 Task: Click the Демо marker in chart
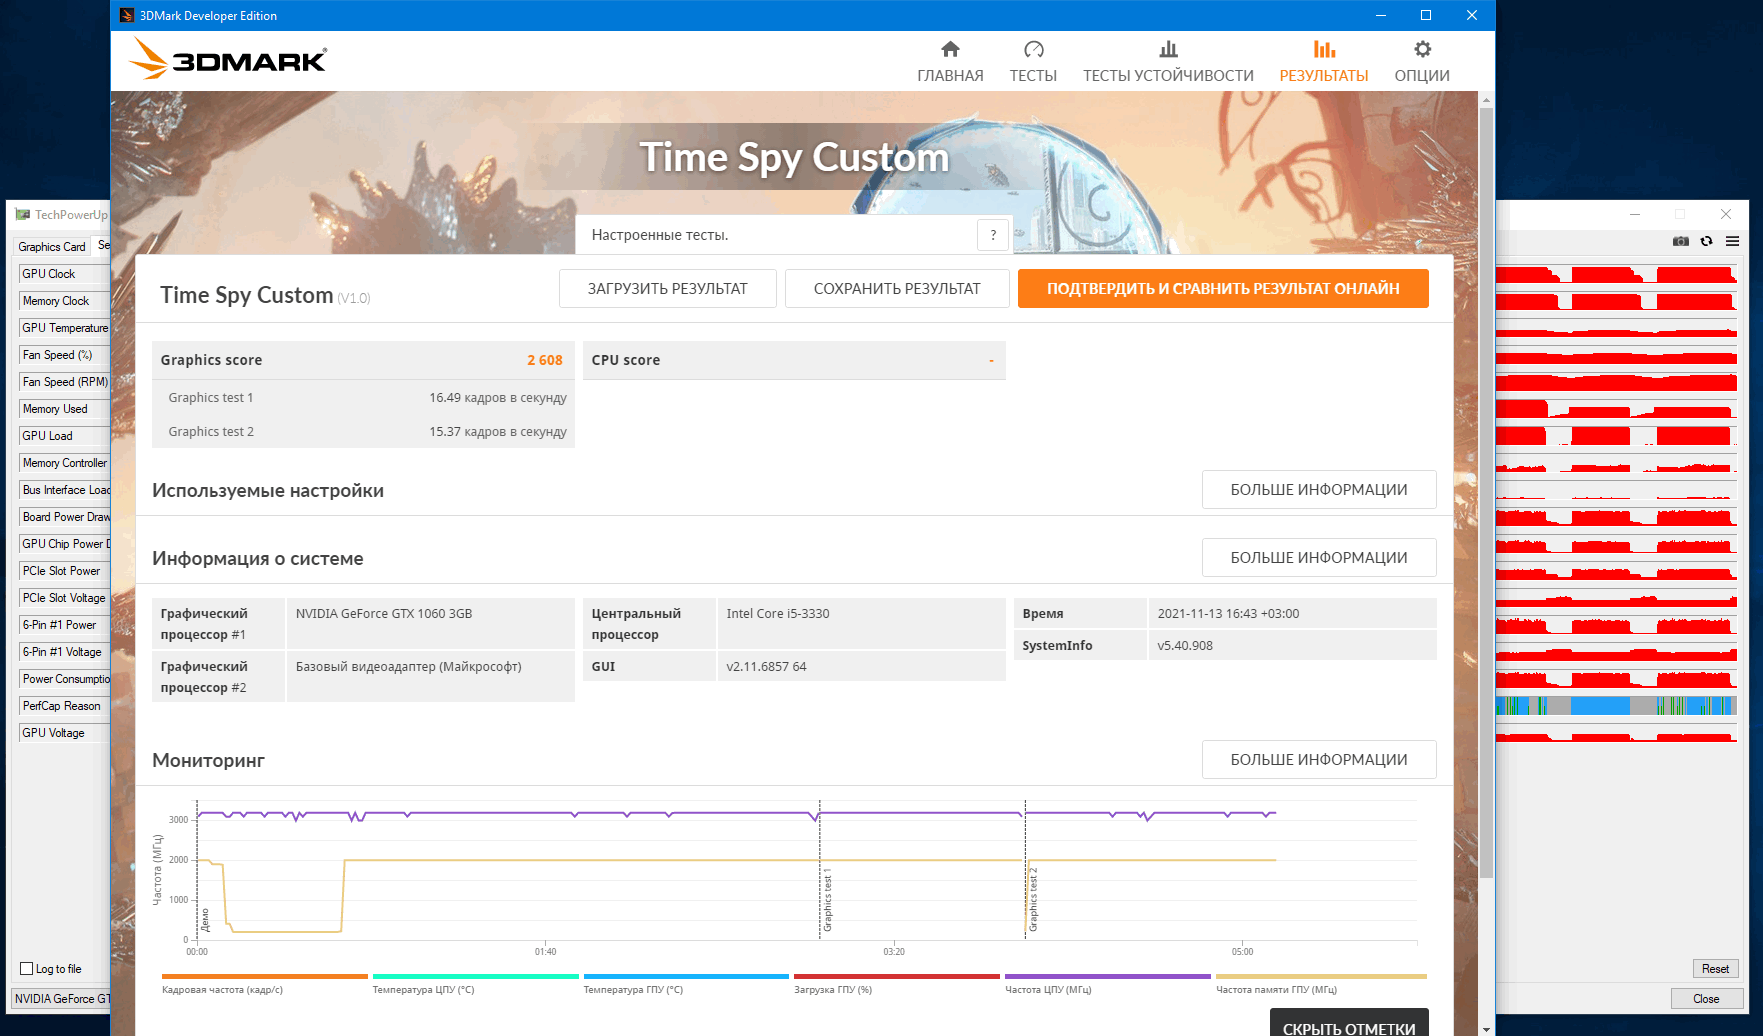click(205, 920)
